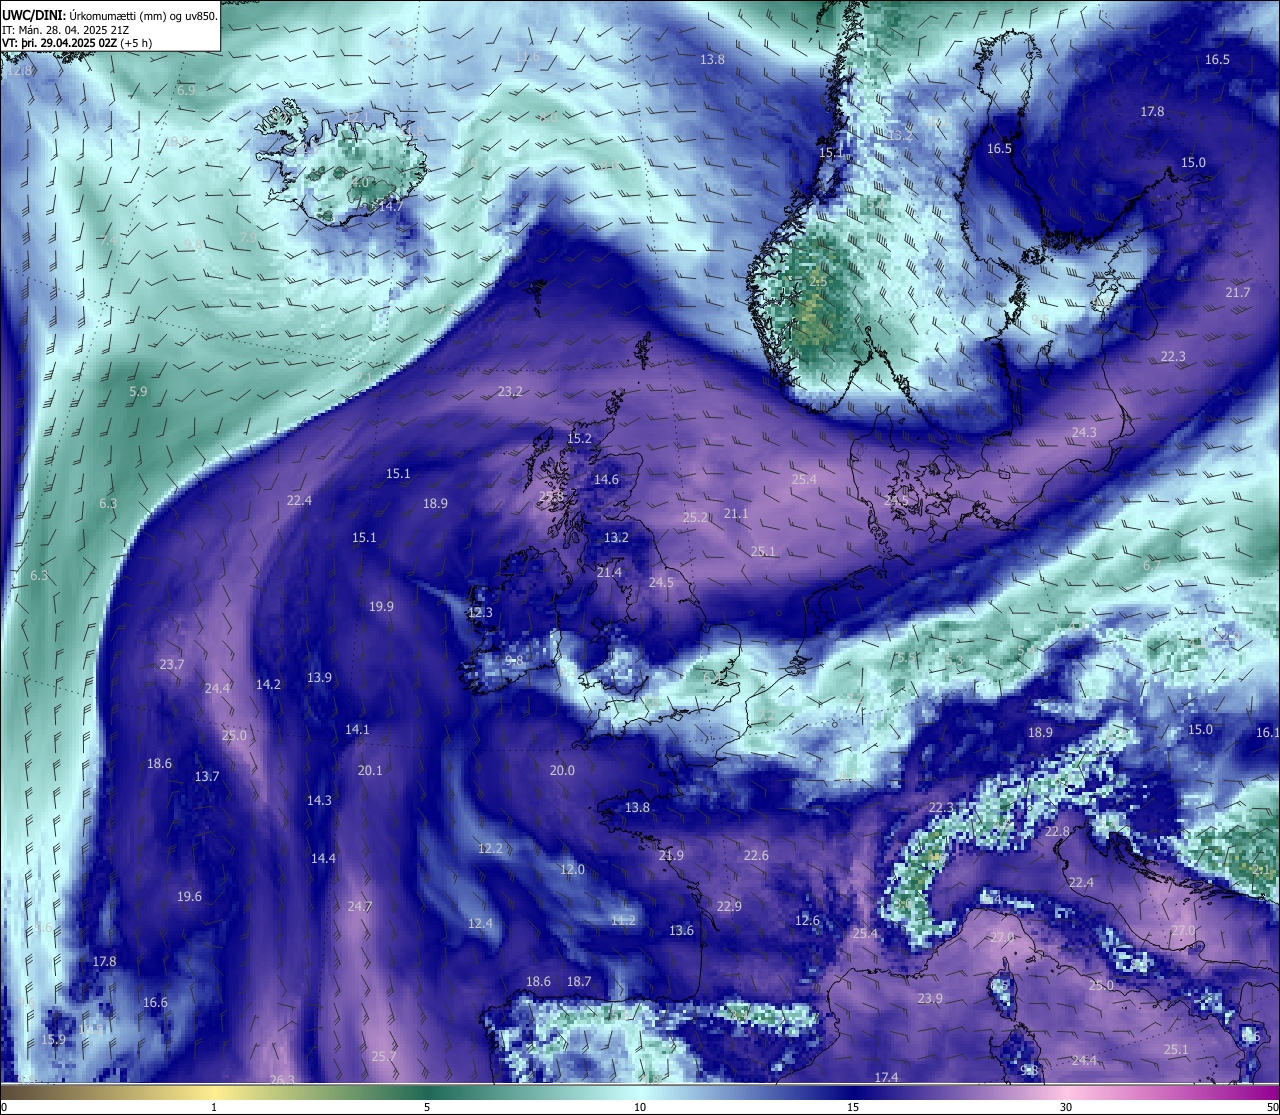Click the UWC/DINI title line in the legend box
This screenshot has height=1115, width=1280.
(x=110, y=15)
